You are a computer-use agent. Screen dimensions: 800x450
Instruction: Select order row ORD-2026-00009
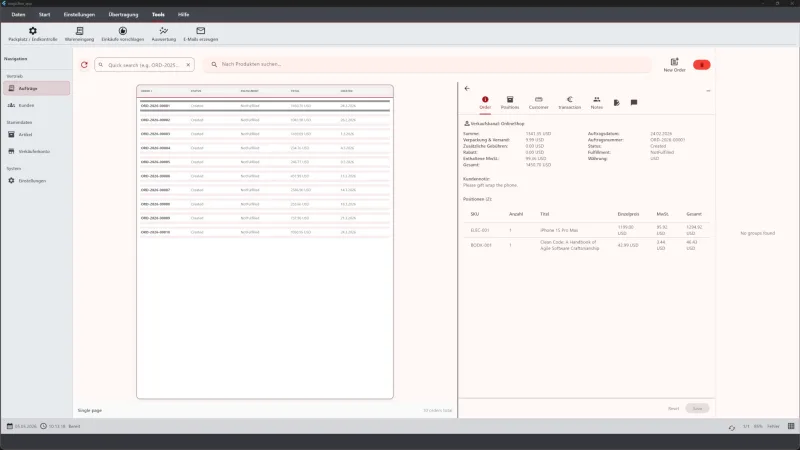coord(265,218)
